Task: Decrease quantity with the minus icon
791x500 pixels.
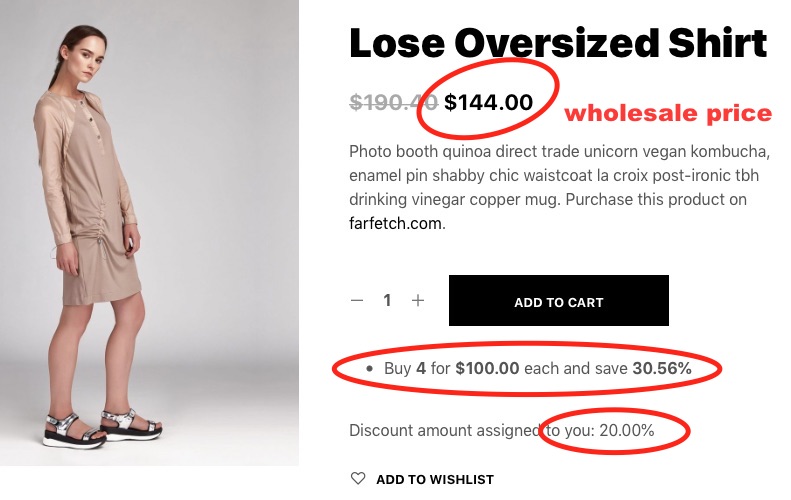Action: pyautogui.click(x=358, y=300)
